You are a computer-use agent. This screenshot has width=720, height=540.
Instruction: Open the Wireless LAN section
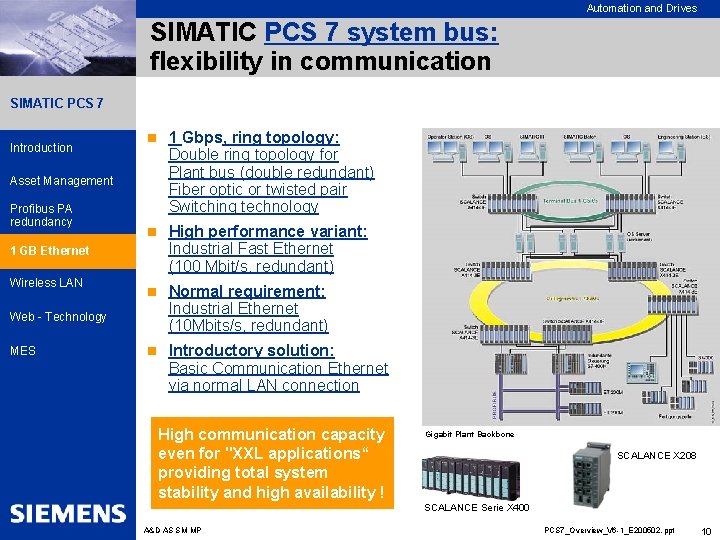click(x=46, y=283)
